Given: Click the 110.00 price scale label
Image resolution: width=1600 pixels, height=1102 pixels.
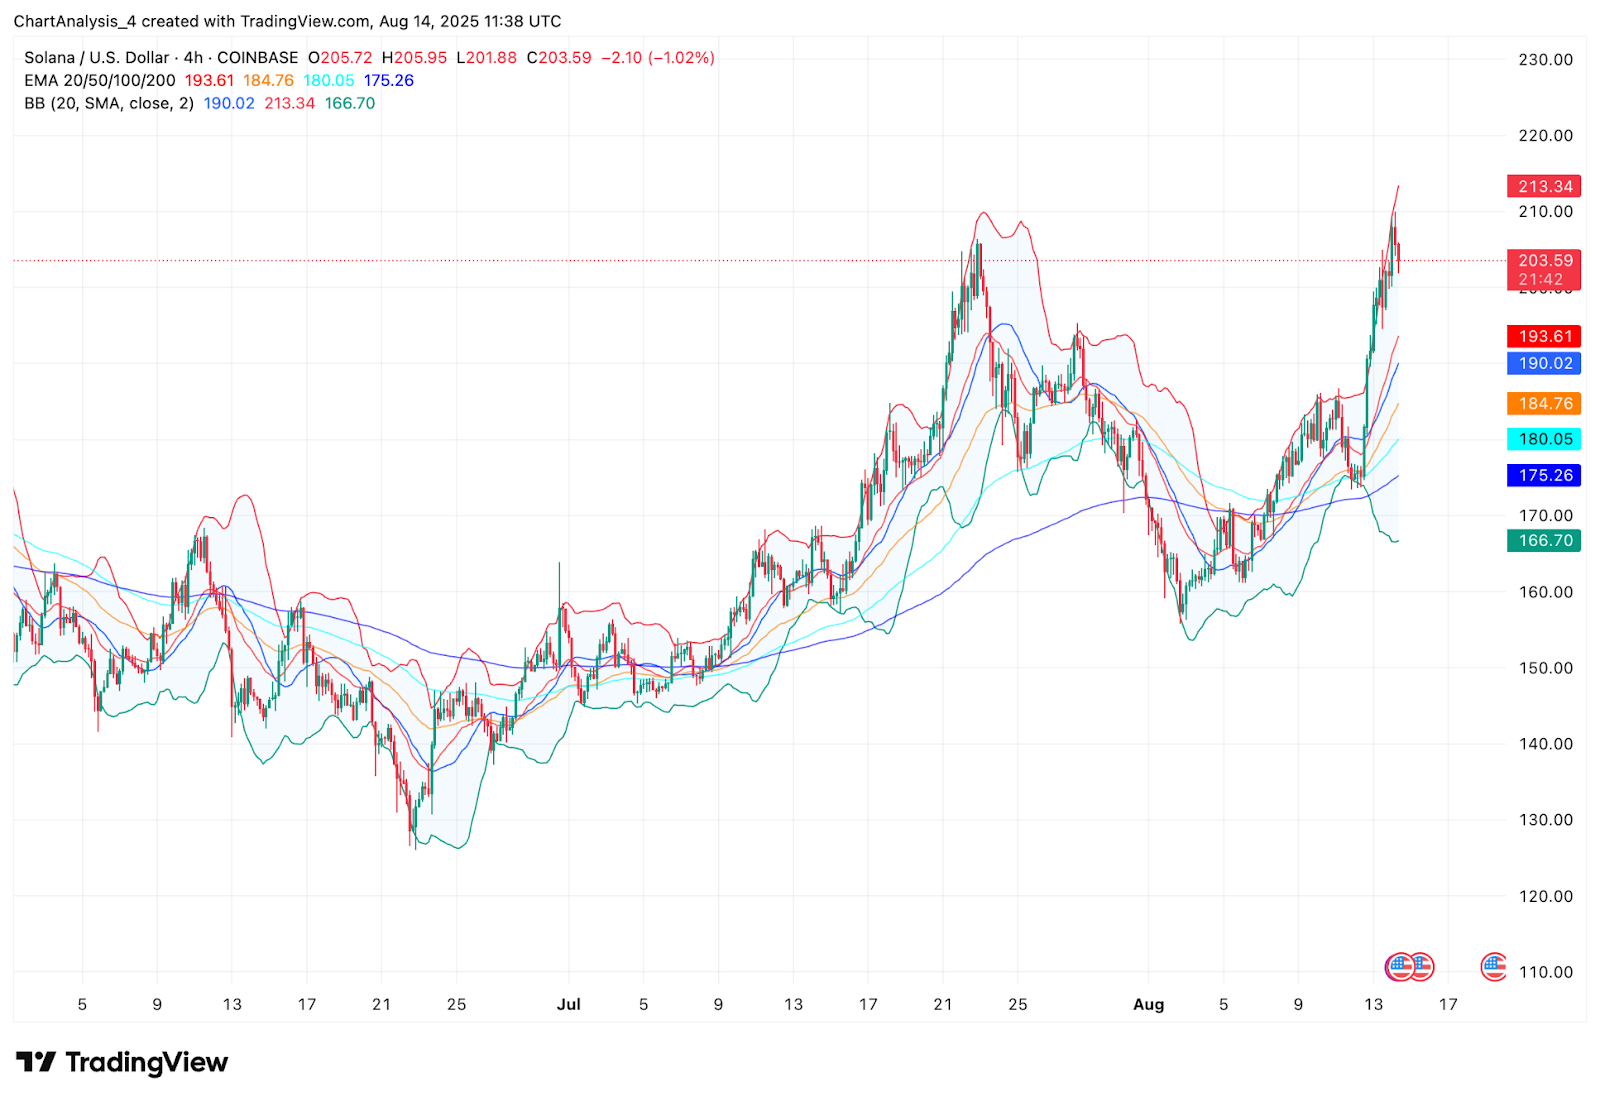Looking at the screenshot, I should (1546, 972).
